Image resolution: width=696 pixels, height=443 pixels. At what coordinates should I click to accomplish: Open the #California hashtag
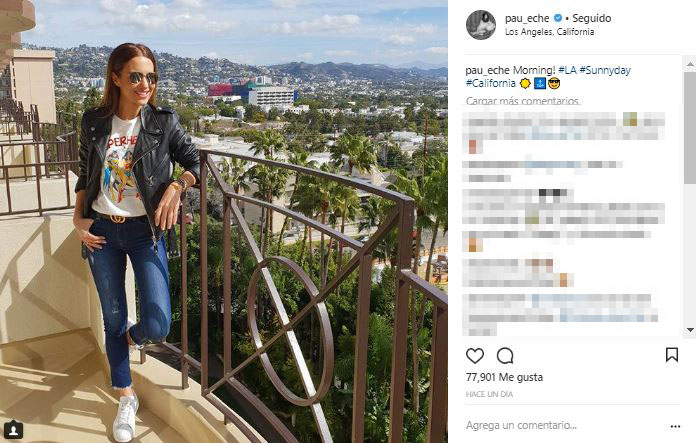click(490, 83)
